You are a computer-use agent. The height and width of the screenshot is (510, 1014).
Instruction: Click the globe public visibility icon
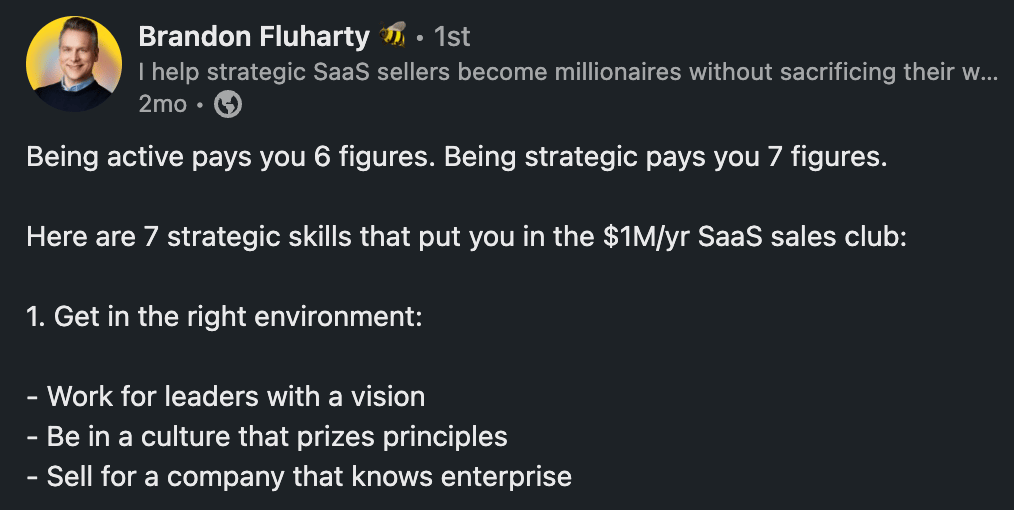point(228,104)
